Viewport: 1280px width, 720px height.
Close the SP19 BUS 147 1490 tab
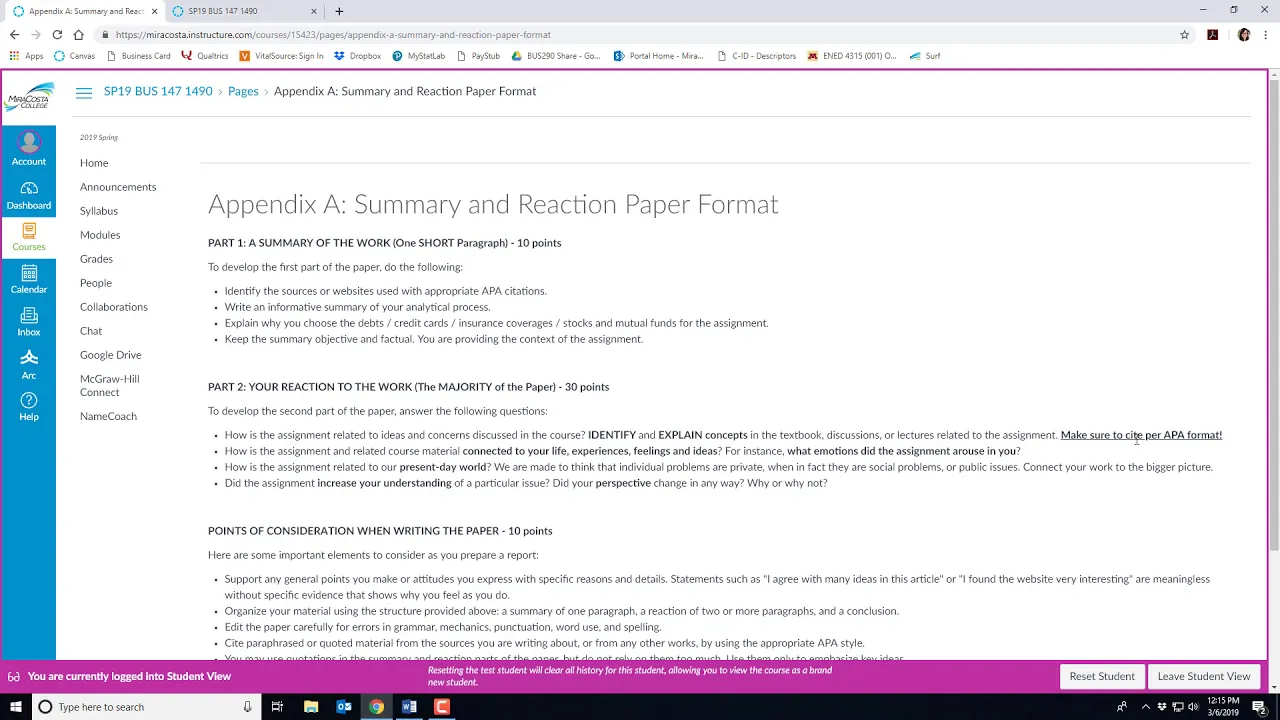314,11
